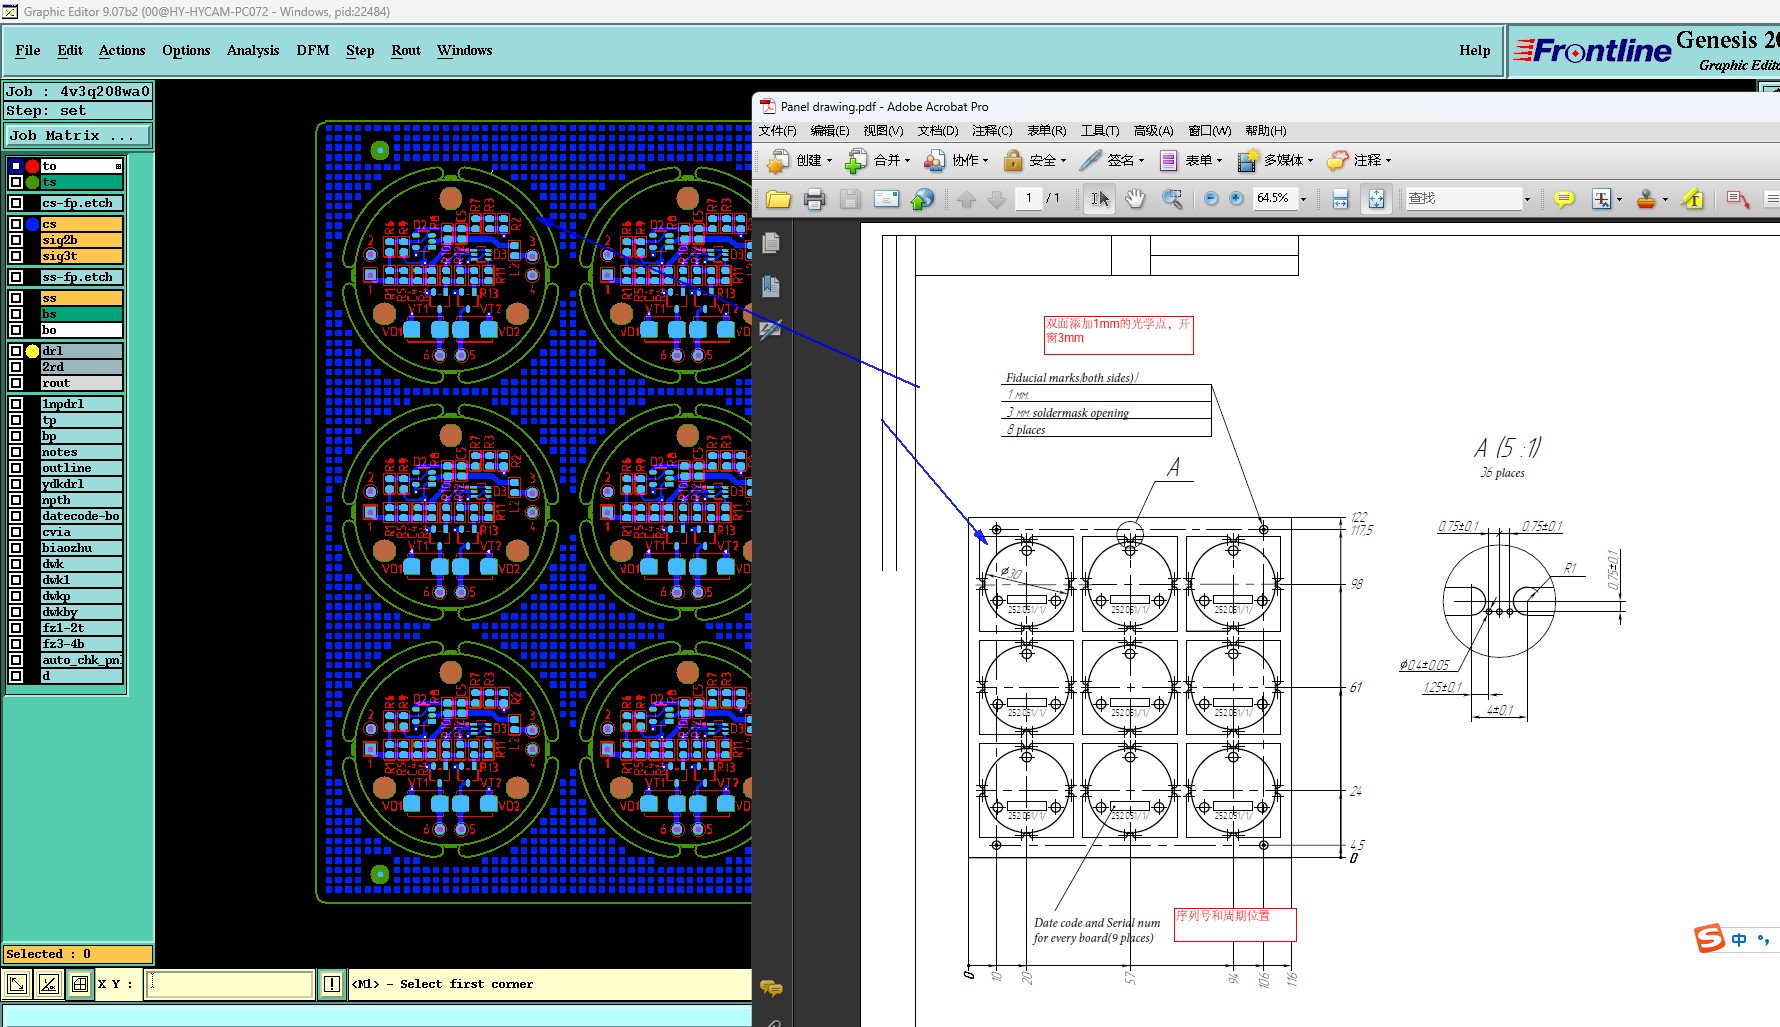
Task: Select the datecode-bo layer row
Action: (81, 516)
